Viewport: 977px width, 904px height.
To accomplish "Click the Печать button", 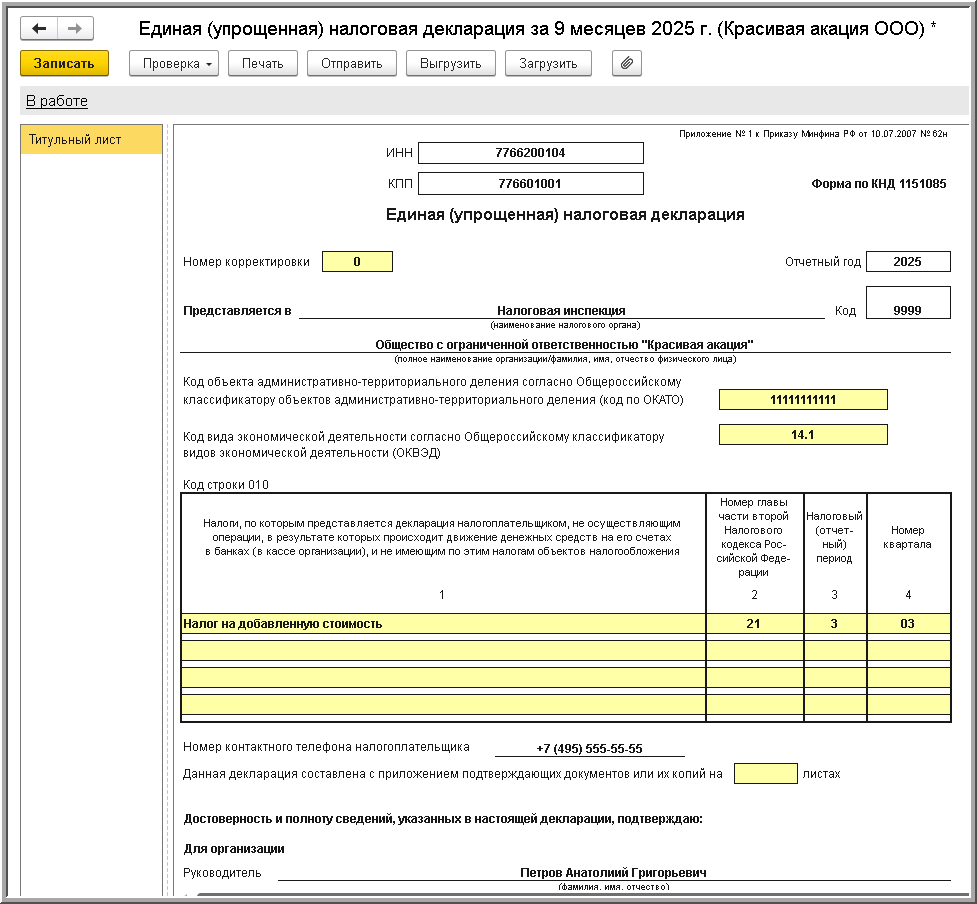I will pos(263,63).
